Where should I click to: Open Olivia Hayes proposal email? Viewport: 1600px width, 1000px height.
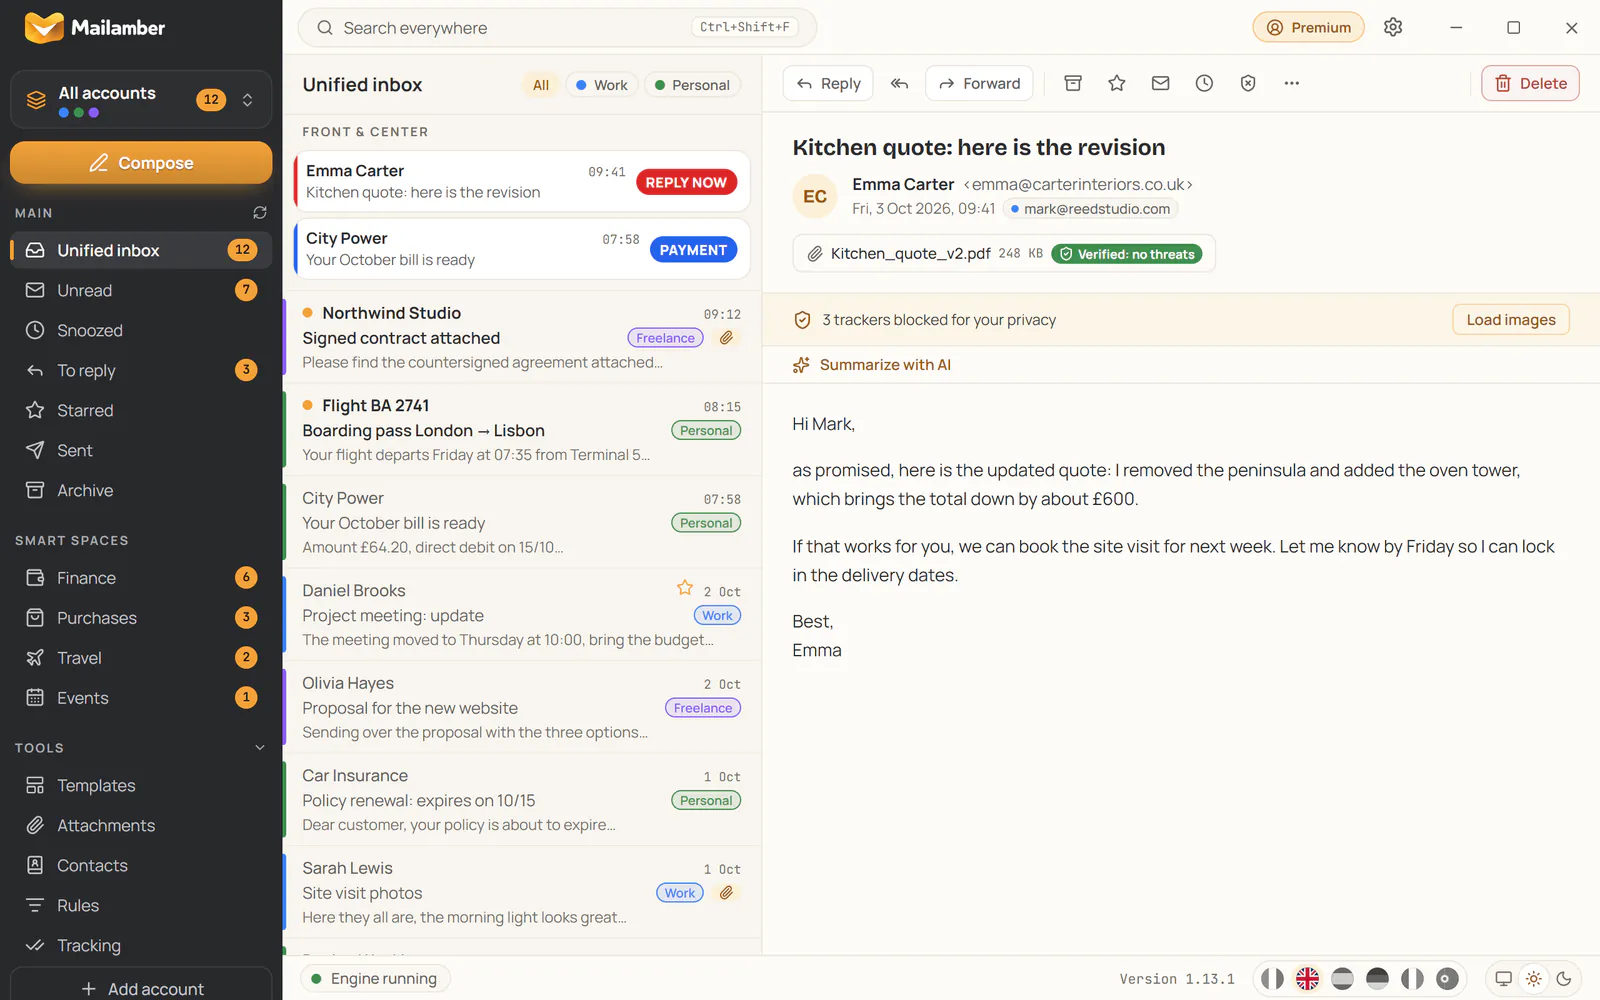[522, 707]
